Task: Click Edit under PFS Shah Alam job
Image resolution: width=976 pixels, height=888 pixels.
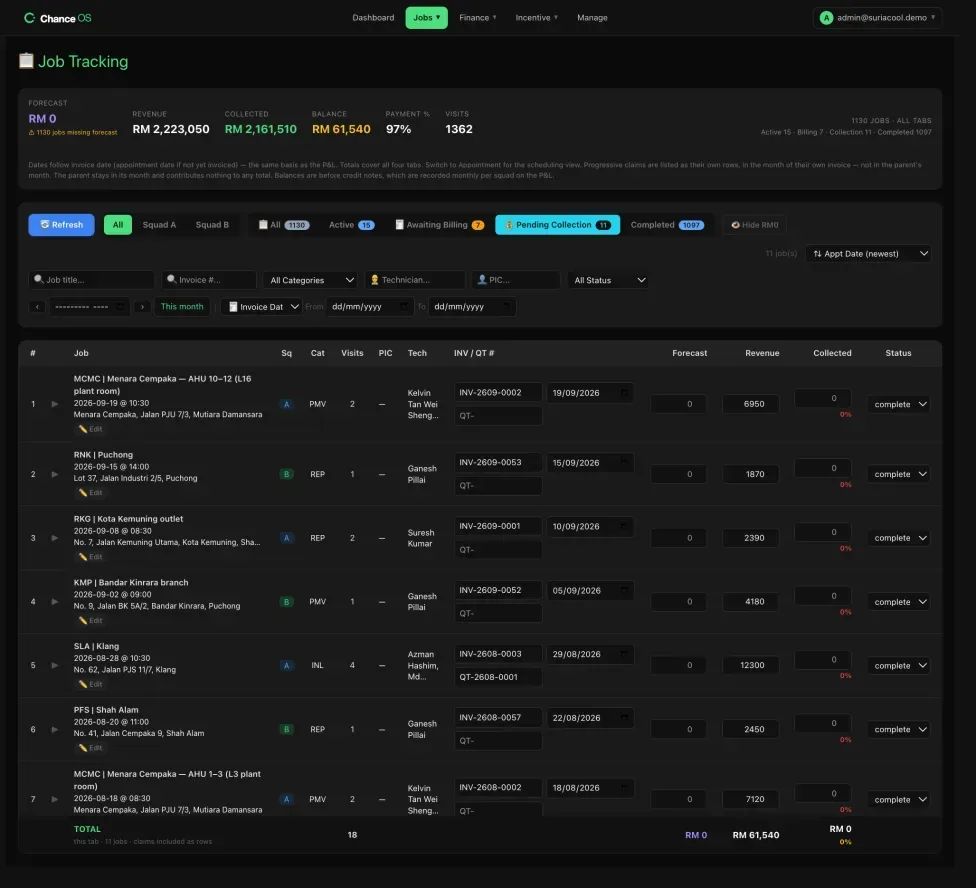Action: (90, 748)
